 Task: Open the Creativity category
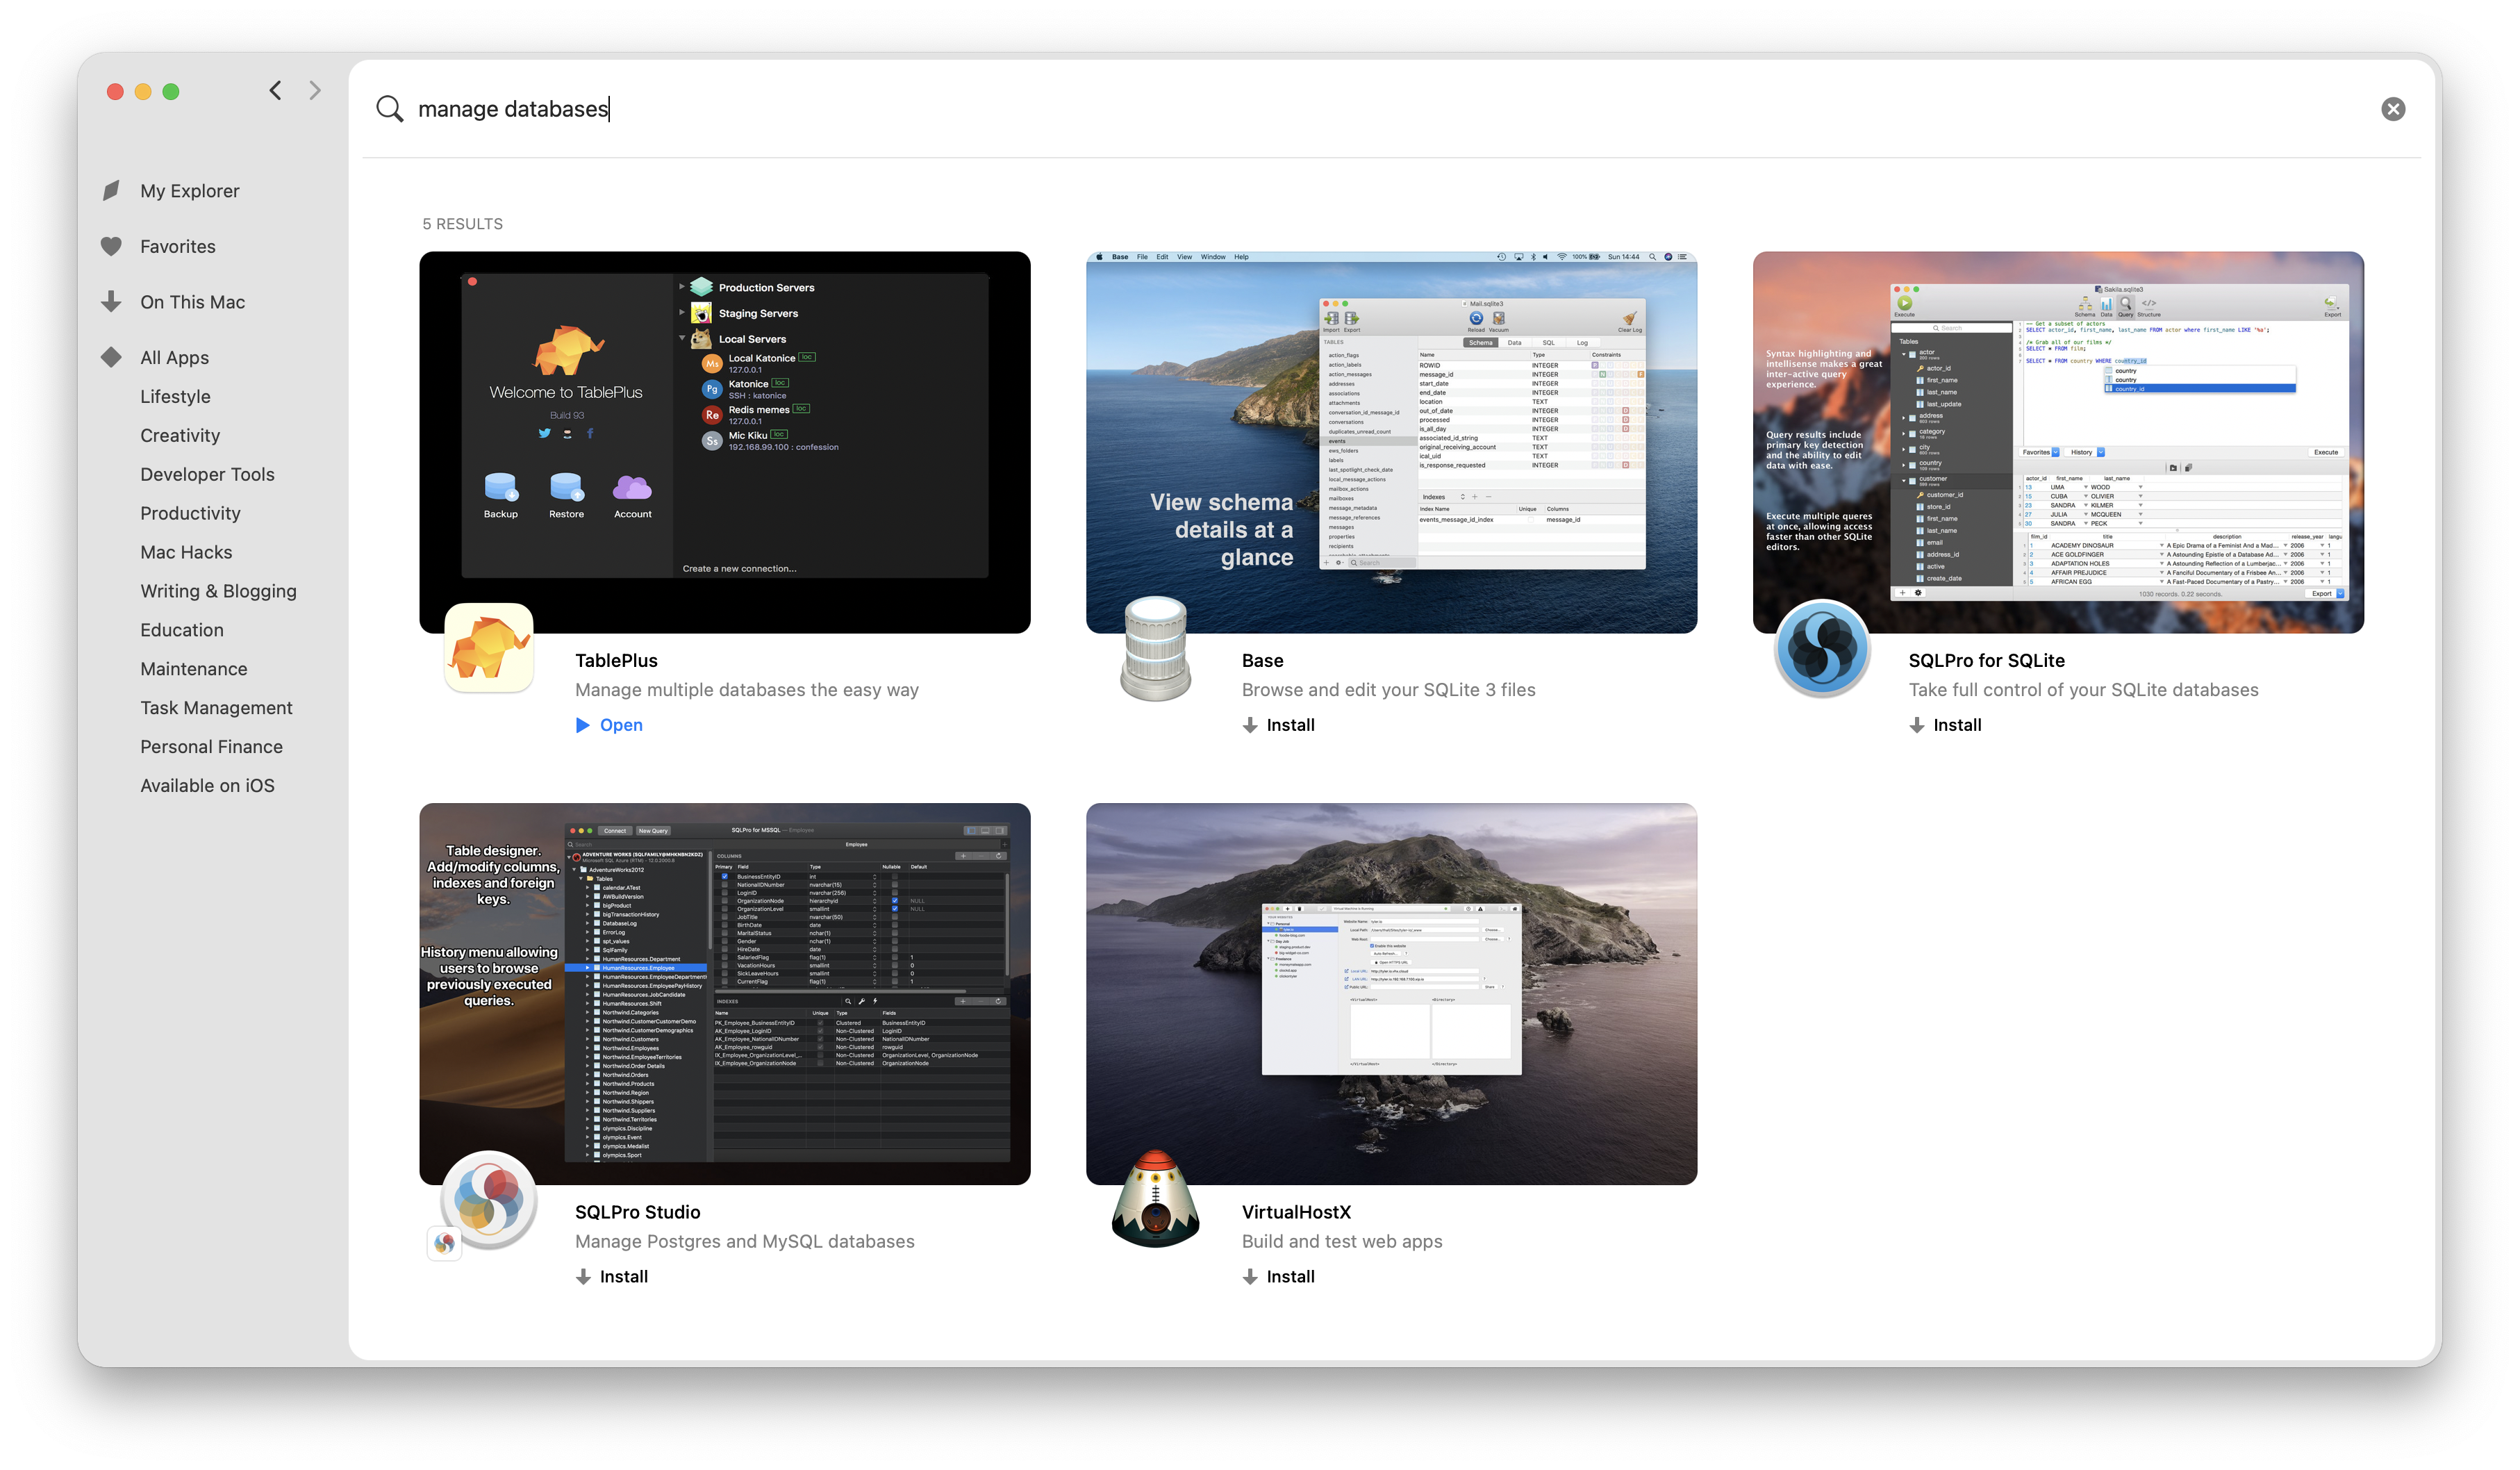coord(180,436)
